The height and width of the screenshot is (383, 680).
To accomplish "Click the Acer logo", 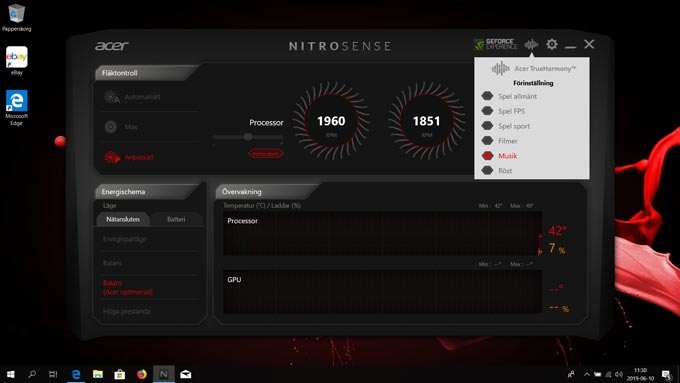I will click(x=112, y=46).
